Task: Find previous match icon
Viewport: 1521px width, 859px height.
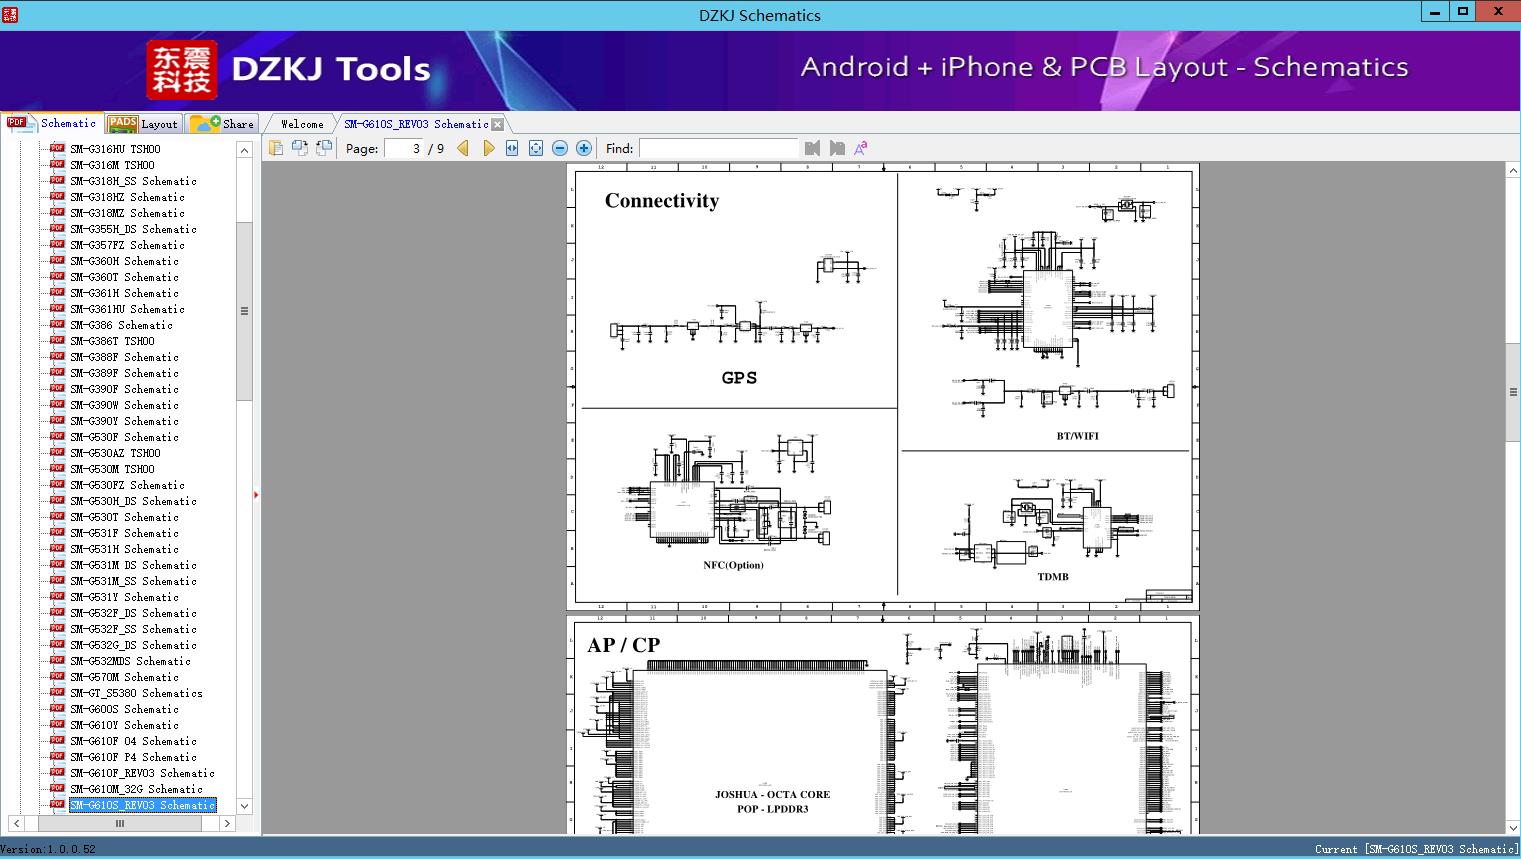Action: tap(812, 148)
